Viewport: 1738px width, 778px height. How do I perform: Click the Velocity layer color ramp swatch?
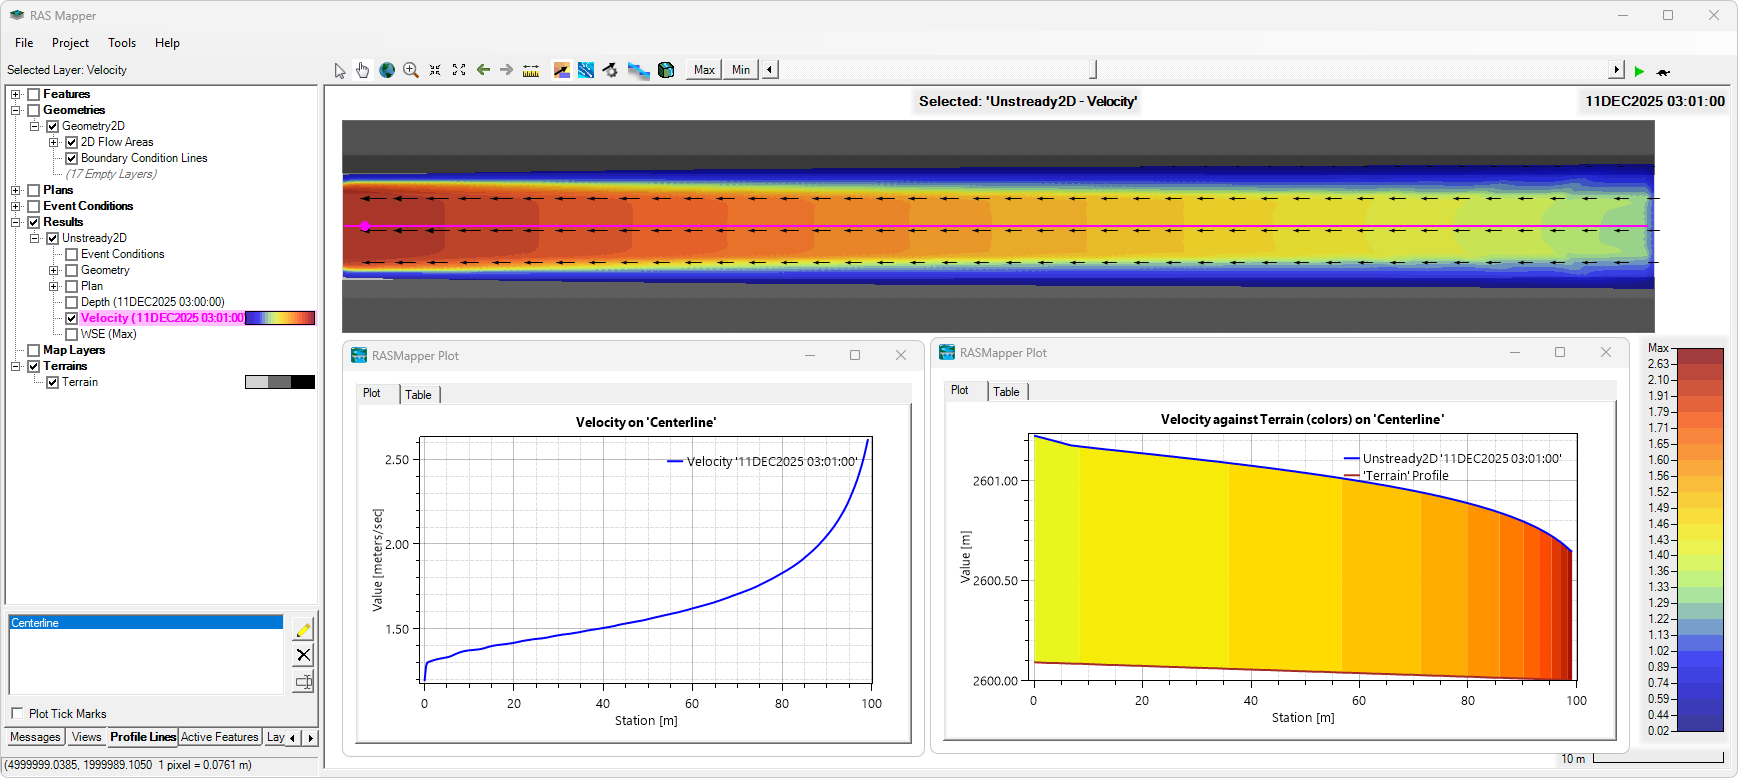(x=280, y=318)
